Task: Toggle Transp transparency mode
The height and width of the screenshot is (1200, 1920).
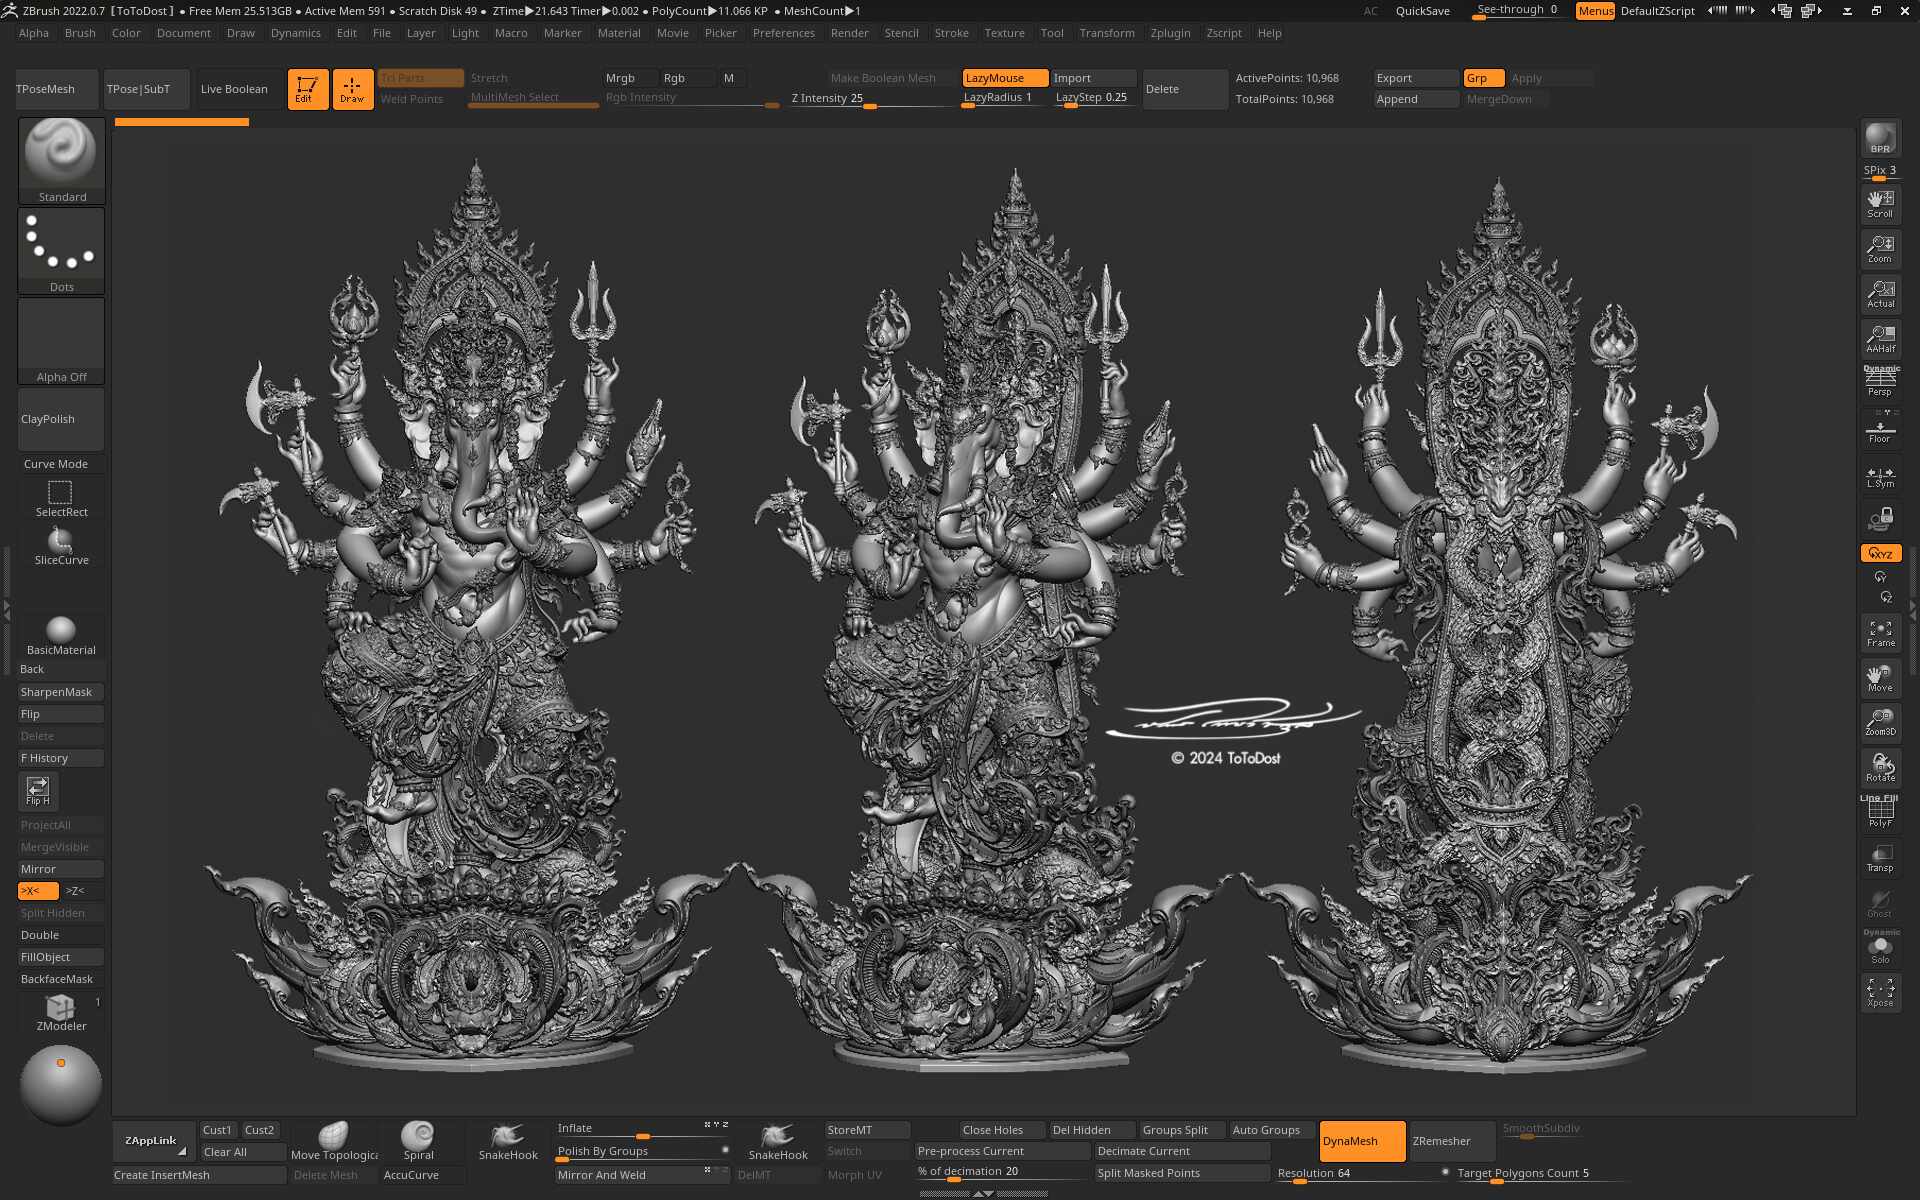Action: coord(1880,857)
